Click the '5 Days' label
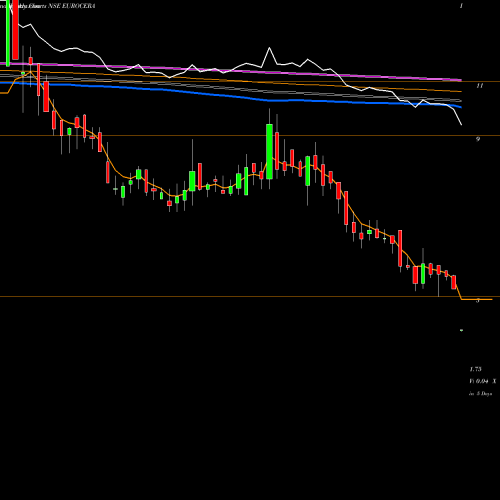Screen dimensions: 500x500 (484, 394)
